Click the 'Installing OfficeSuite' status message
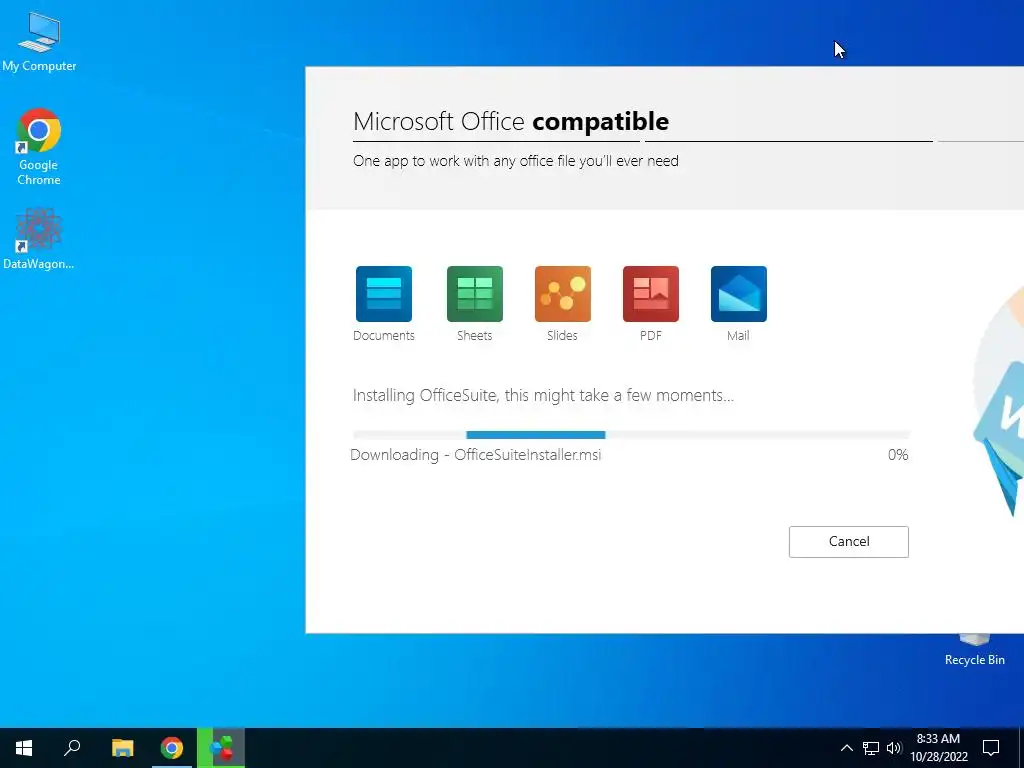The image size is (1024, 768). point(543,396)
